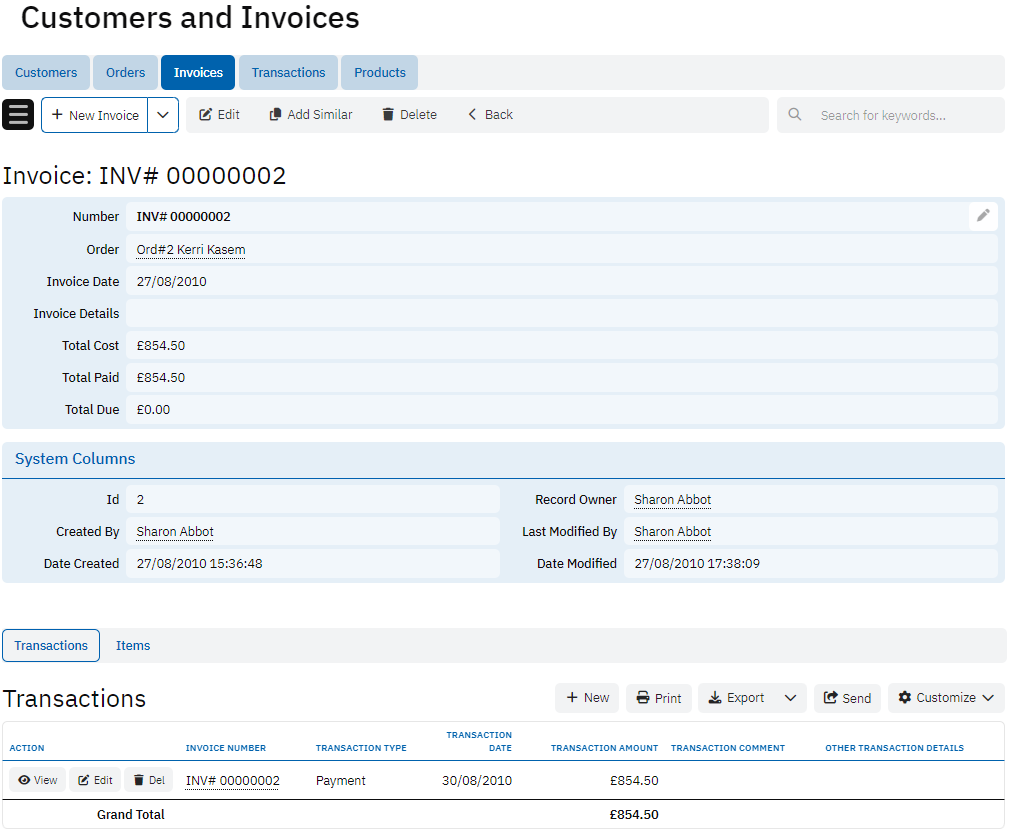
Task: Add a New transaction
Action: coord(587,698)
